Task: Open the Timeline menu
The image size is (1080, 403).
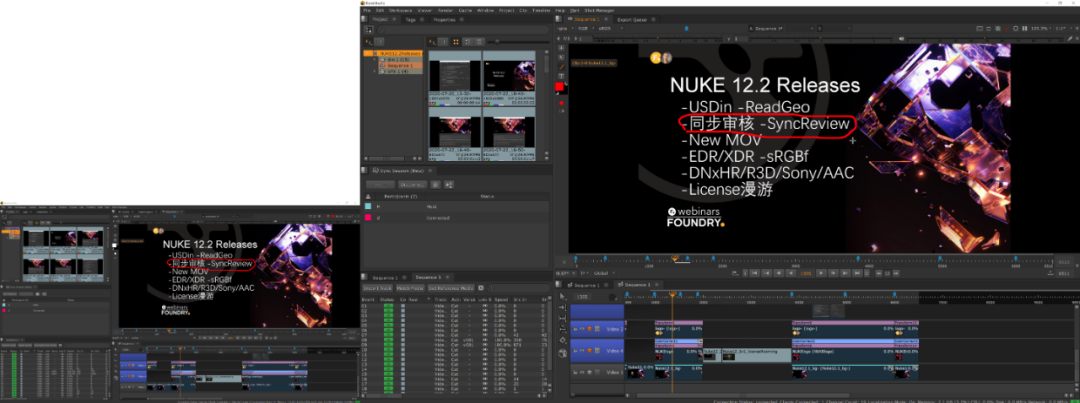Action: [x=541, y=11]
